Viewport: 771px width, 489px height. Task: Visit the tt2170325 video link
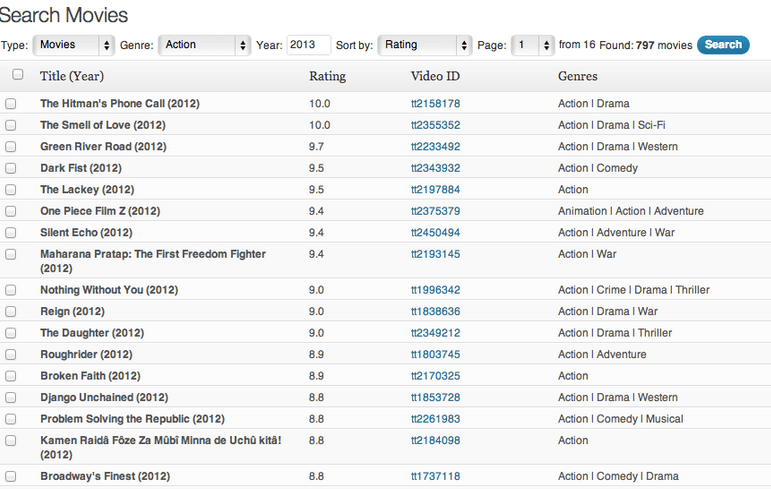(x=435, y=376)
